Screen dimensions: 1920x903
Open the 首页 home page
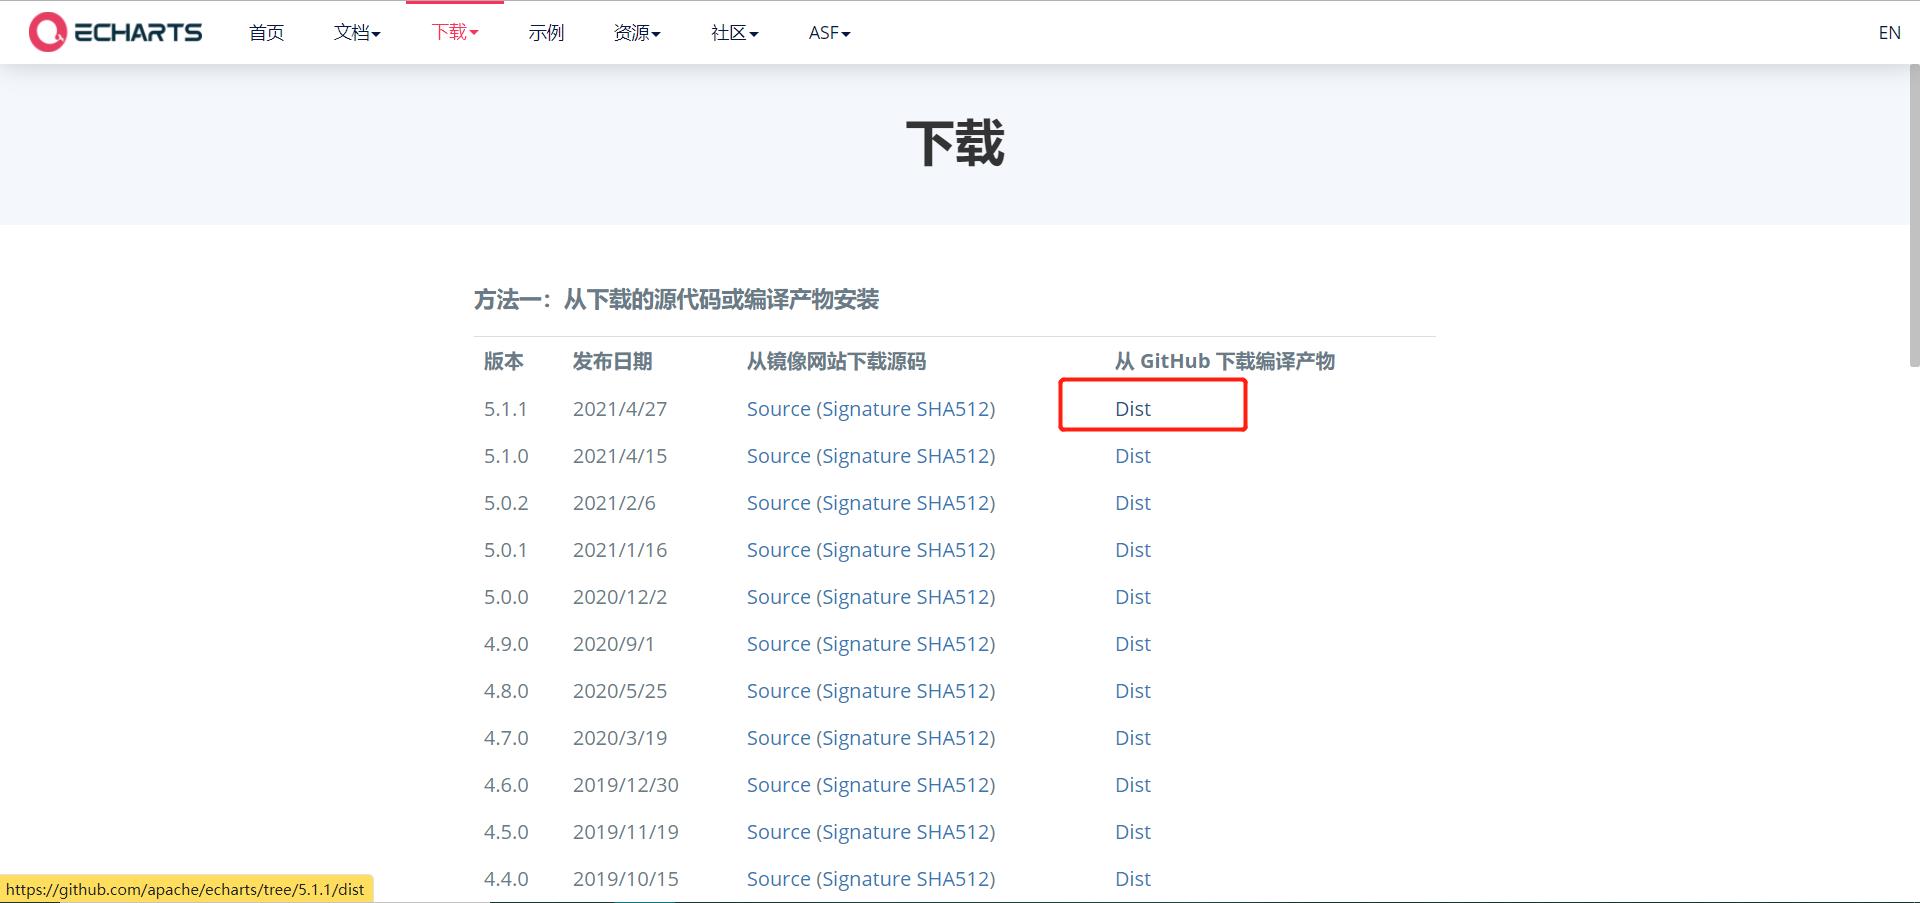266,33
